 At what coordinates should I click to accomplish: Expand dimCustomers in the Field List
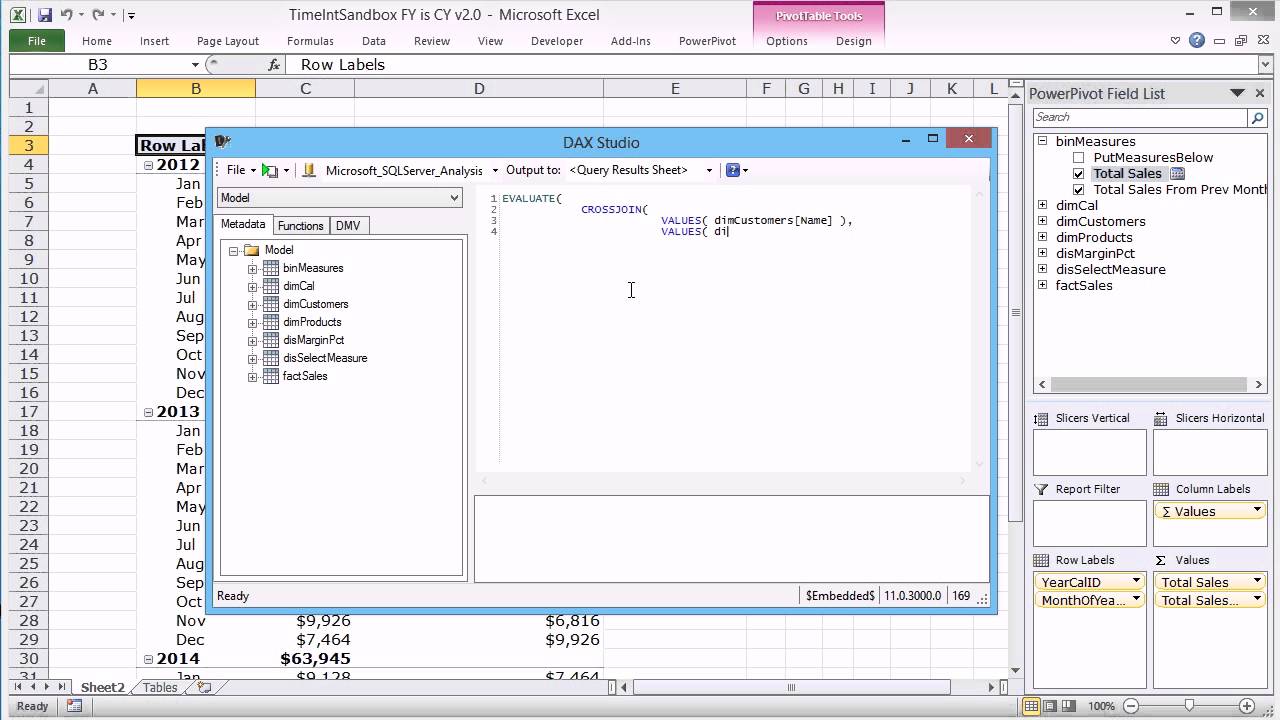[x=1043, y=221]
